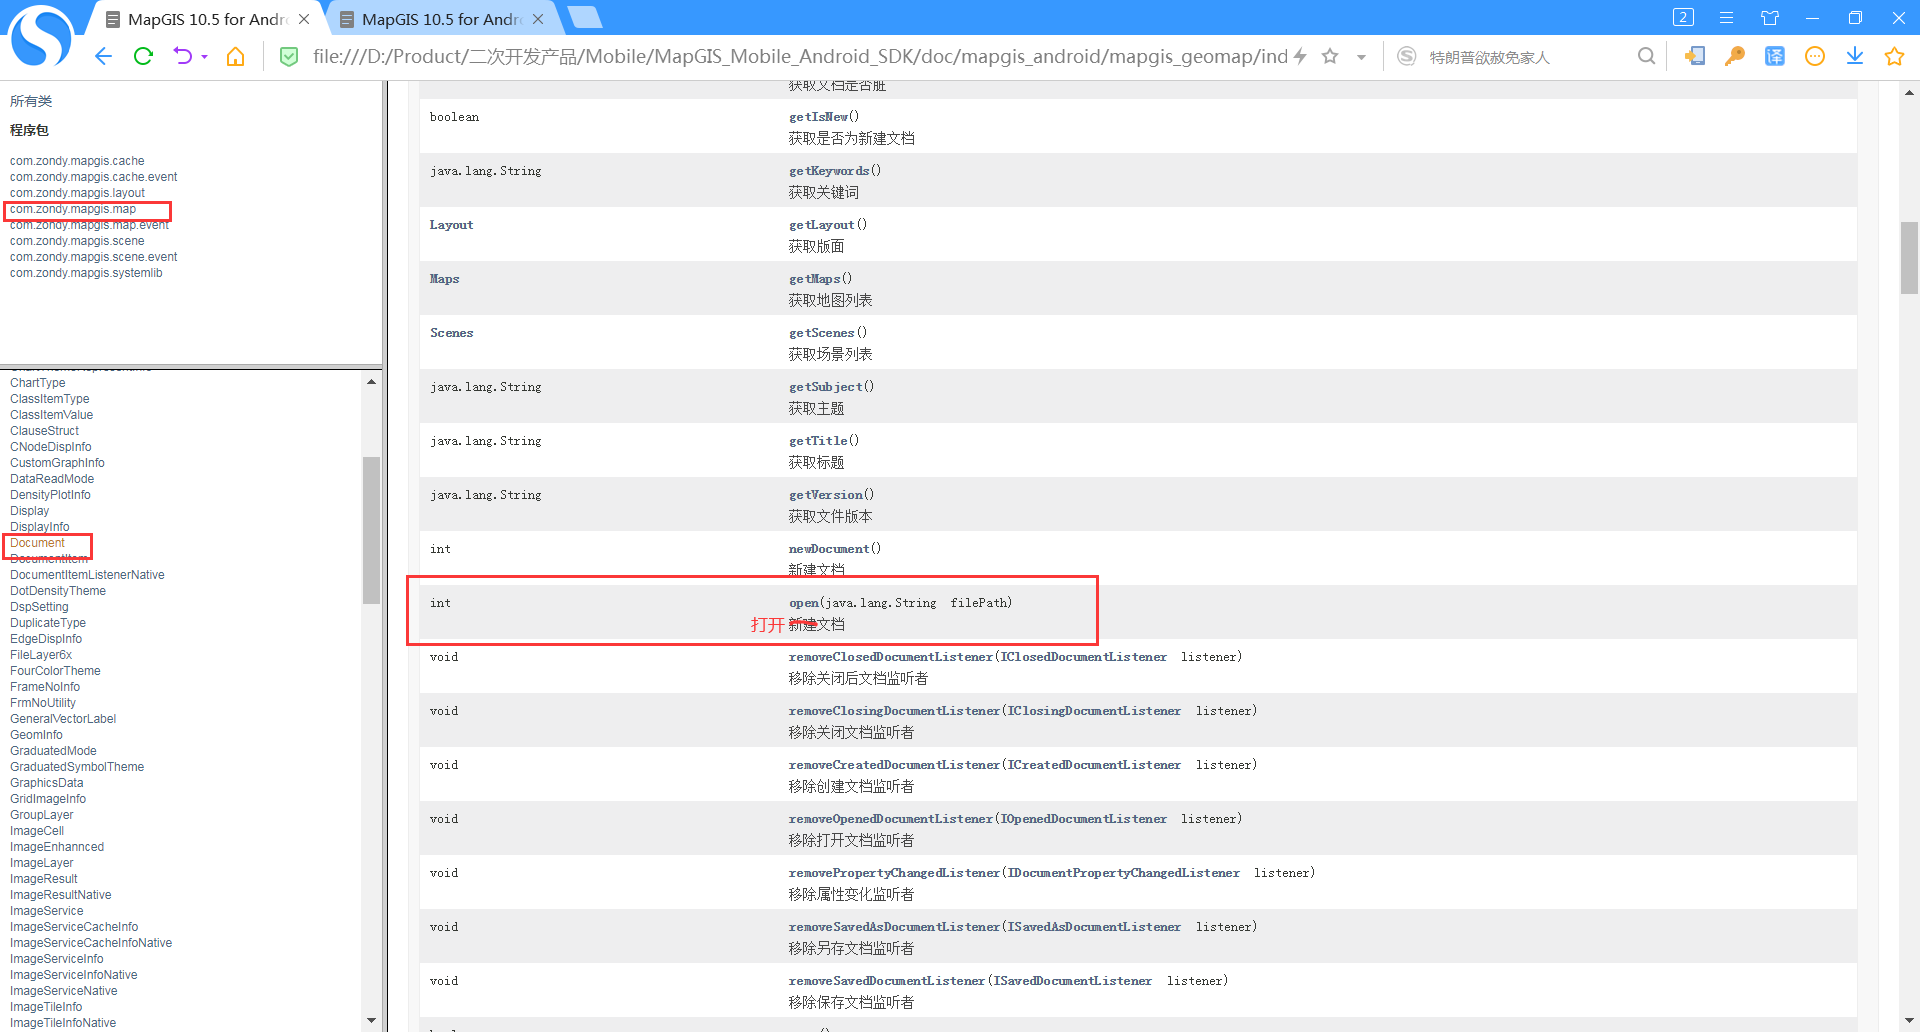The height and width of the screenshot is (1032, 1920).
Task: Click main page scrollbar thumb
Action: [1909, 258]
